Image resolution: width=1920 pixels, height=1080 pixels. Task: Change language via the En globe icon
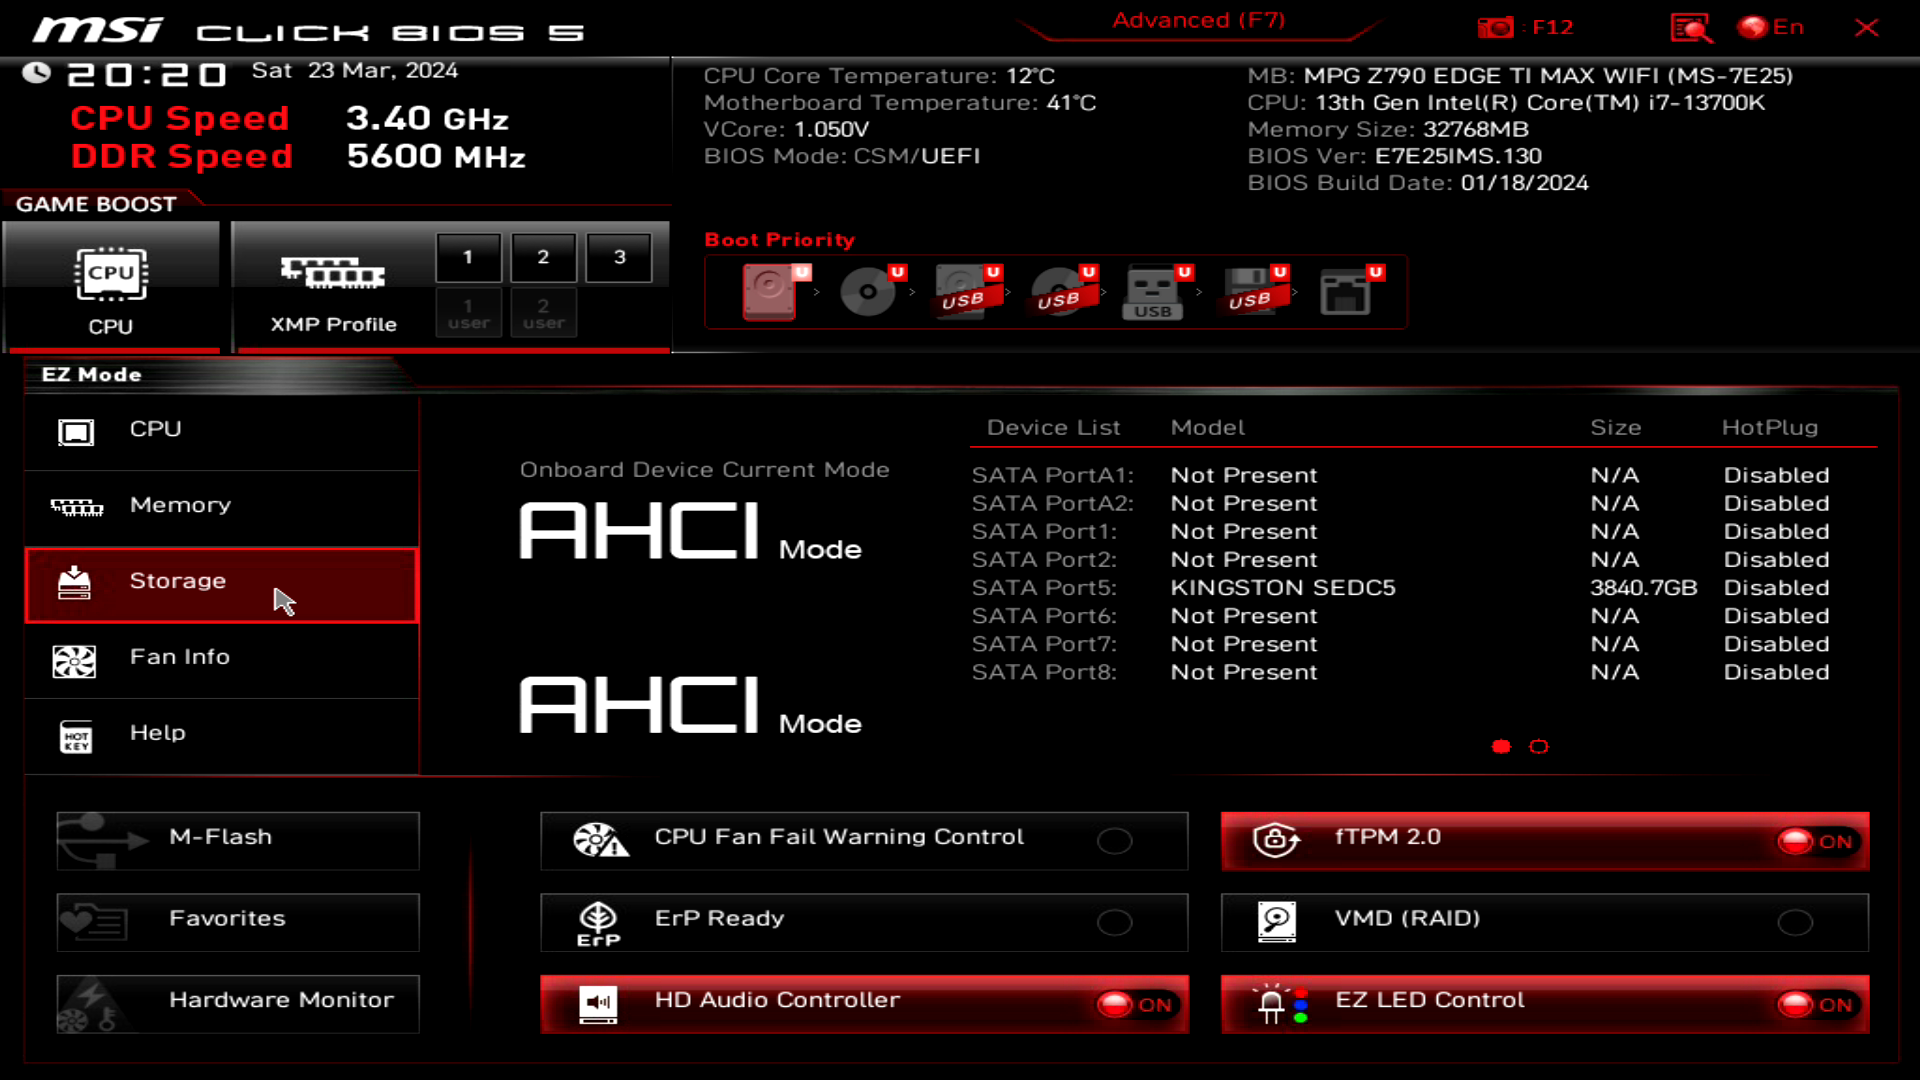click(1771, 27)
